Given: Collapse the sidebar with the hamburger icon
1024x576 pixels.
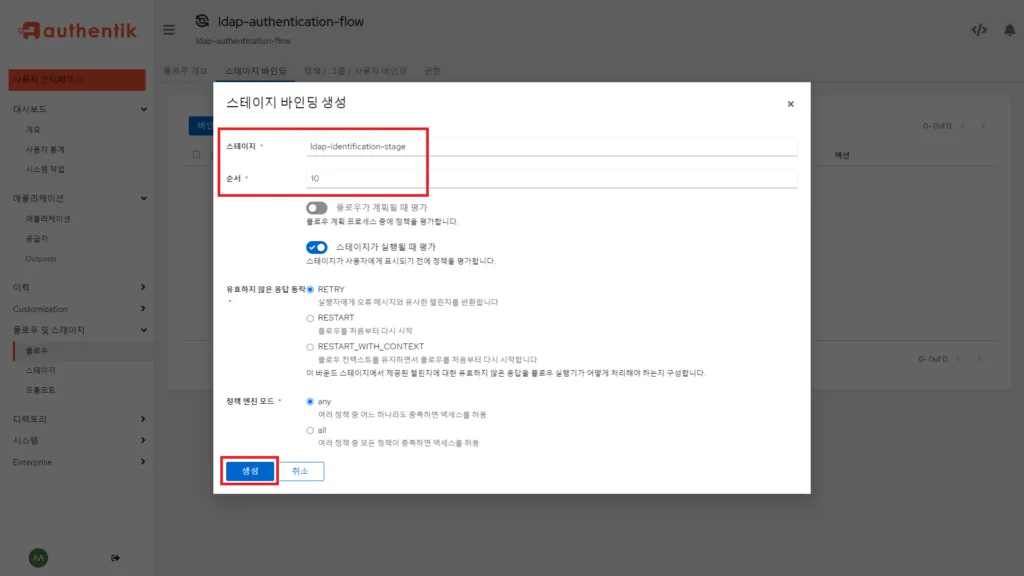Looking at the screenshot, I should (x=169, y=30).
